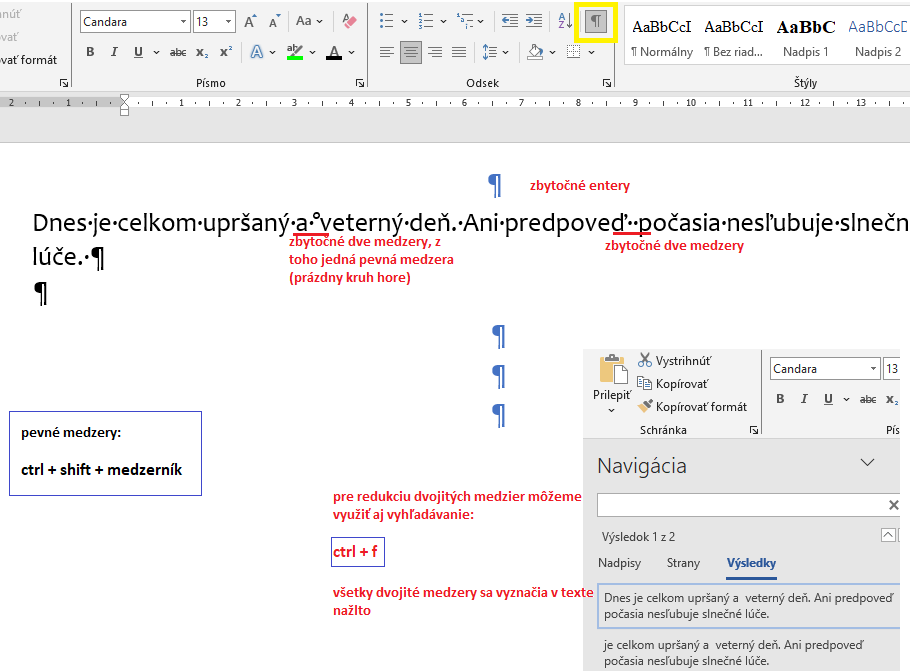
Task: Click the Kopírovať copy icon
Action: point(645,383)
